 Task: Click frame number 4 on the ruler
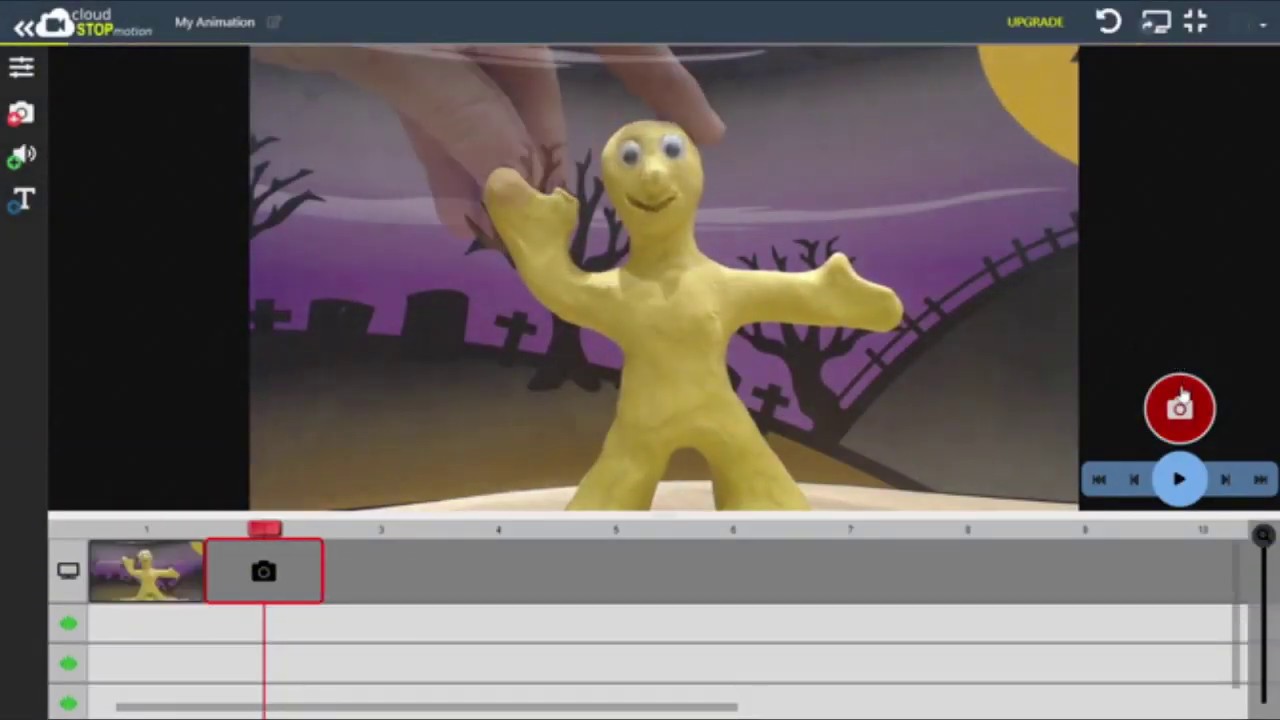(x=498, y=530)
